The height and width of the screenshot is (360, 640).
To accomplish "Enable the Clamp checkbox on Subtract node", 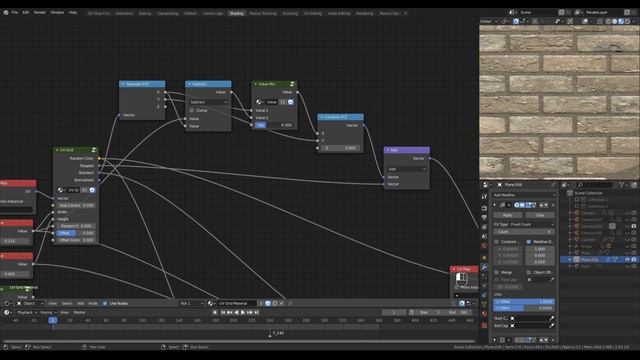I will [x=192, y=110].
